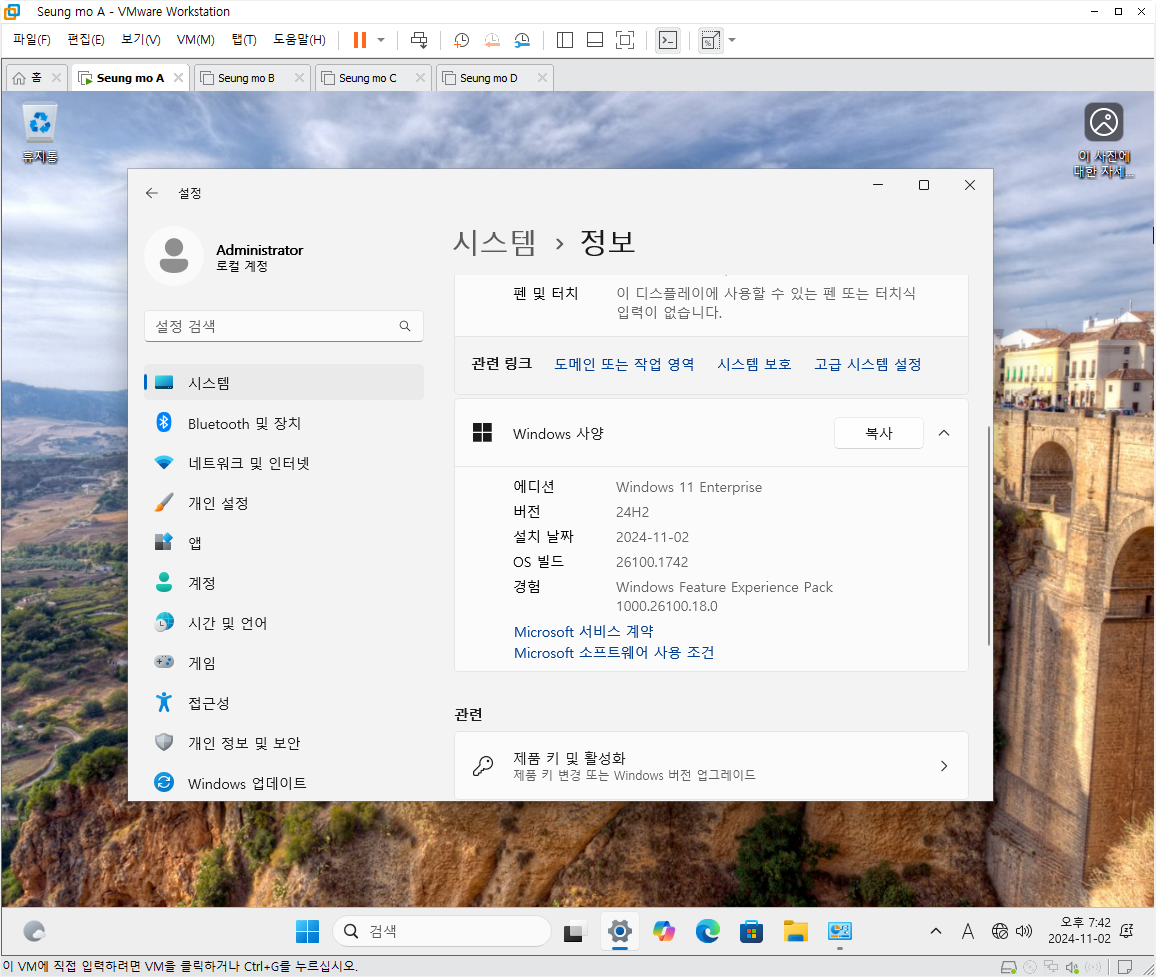Screen dimensions: 1156x977
Task: Close the Seung mo B tab
Action: coord(299,77)
